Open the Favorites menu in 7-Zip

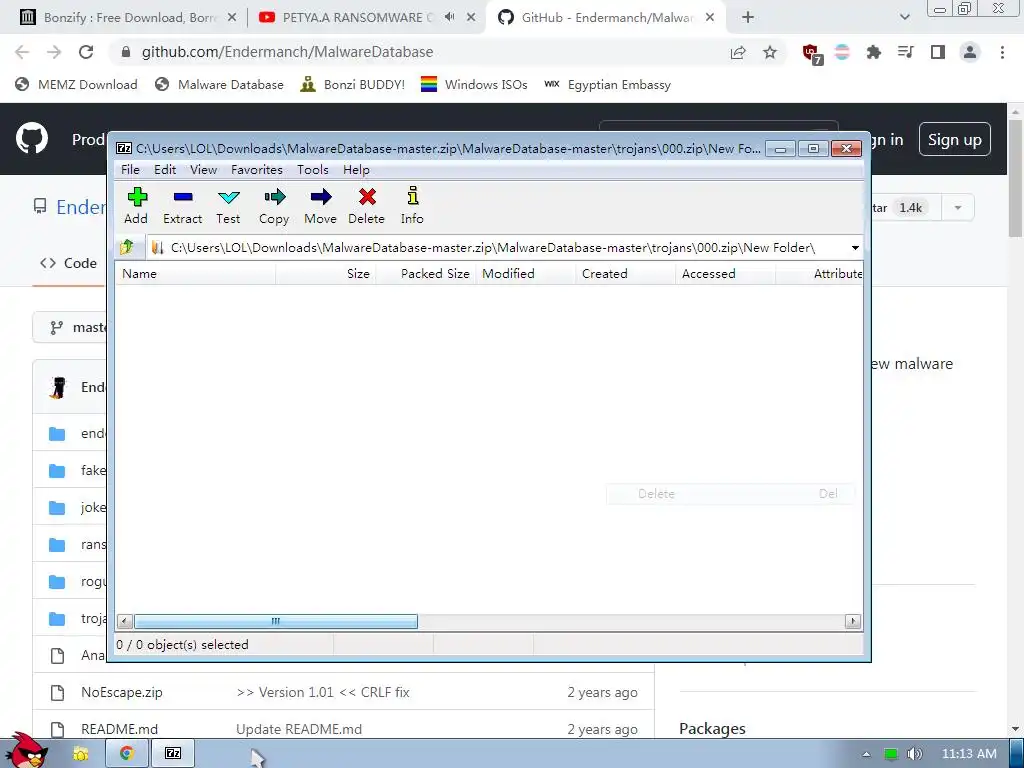click(257, 170)
